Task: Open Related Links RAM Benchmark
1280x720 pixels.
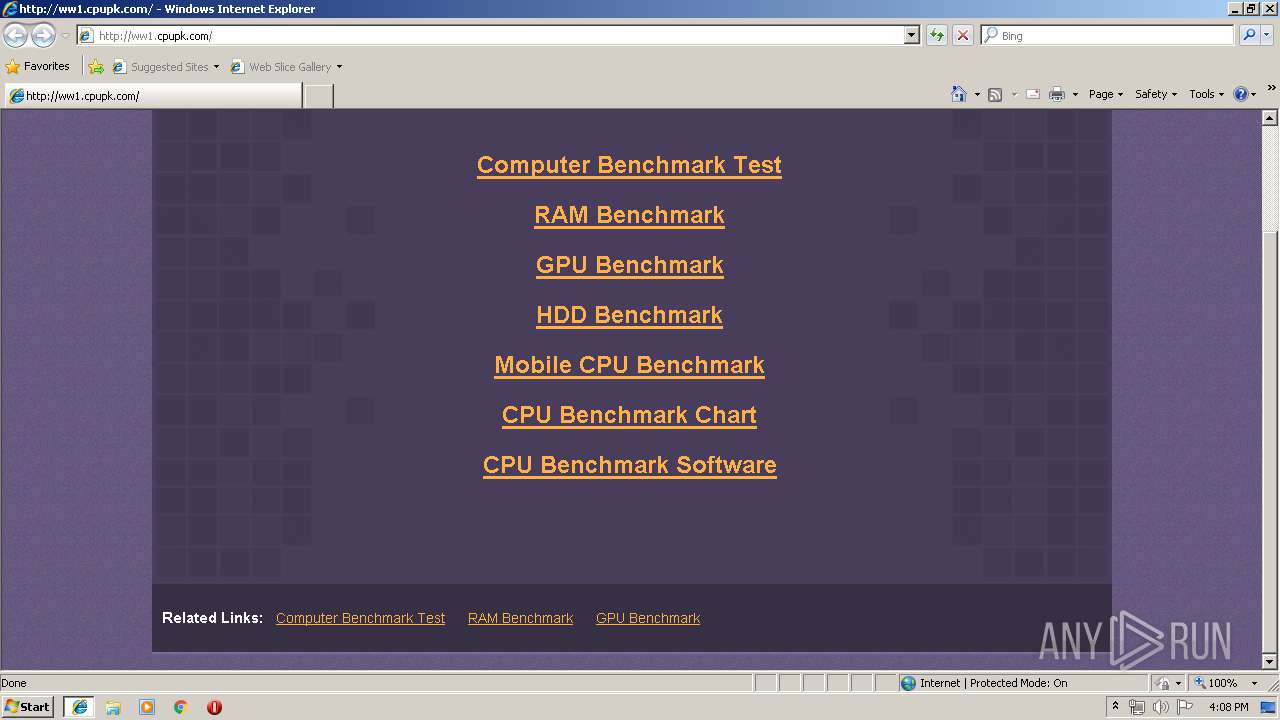Action: pos(520,618)
